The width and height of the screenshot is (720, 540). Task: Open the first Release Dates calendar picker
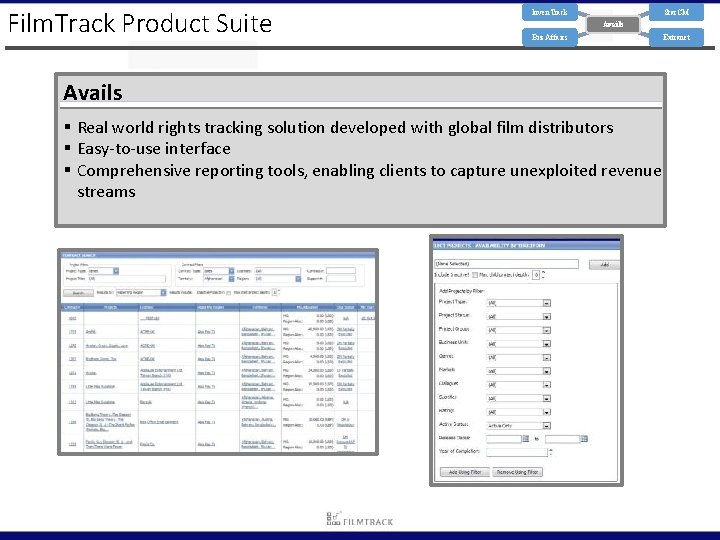coord(526,439)
